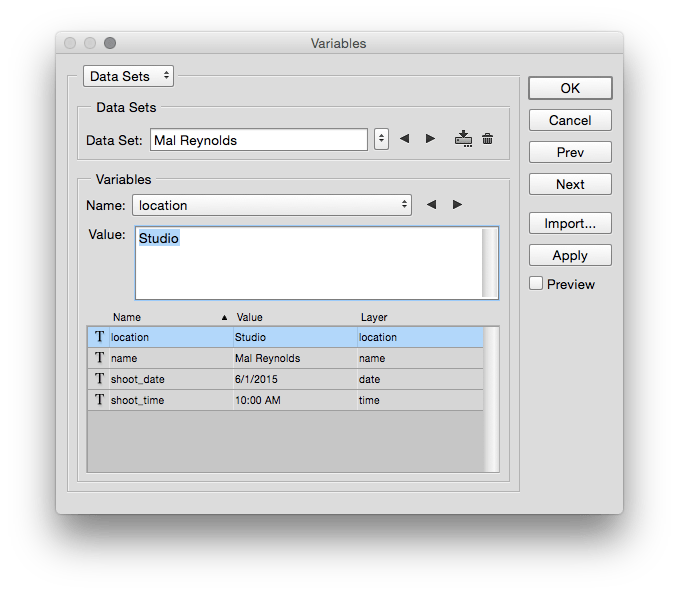Click the Value text field
Screen dimensions: 679x594
(x=308, y=263)
